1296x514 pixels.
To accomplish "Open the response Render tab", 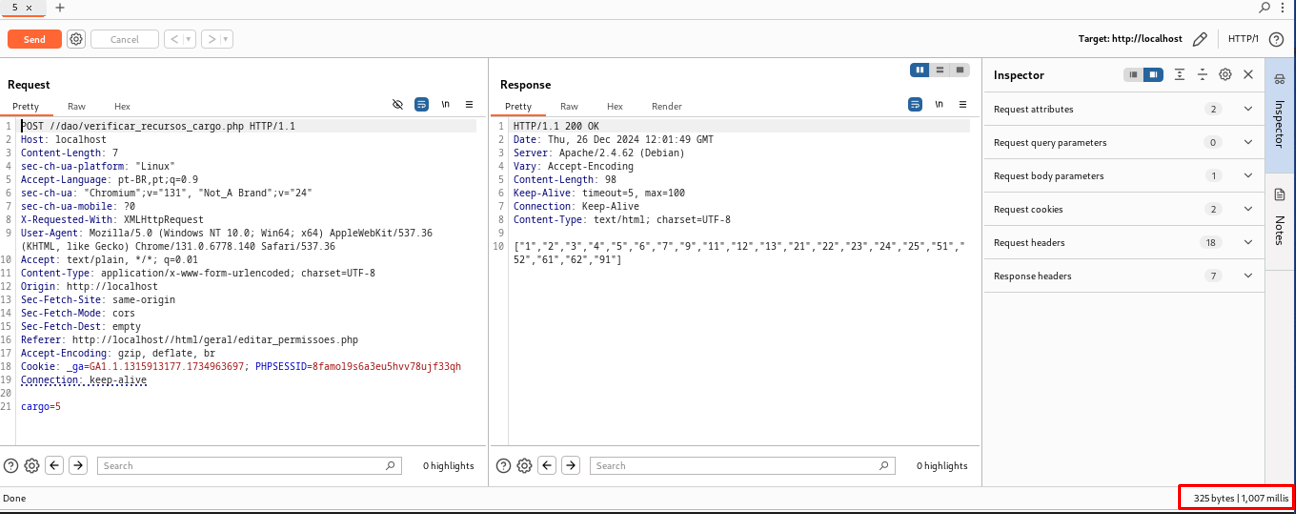I will pos(667,106).
